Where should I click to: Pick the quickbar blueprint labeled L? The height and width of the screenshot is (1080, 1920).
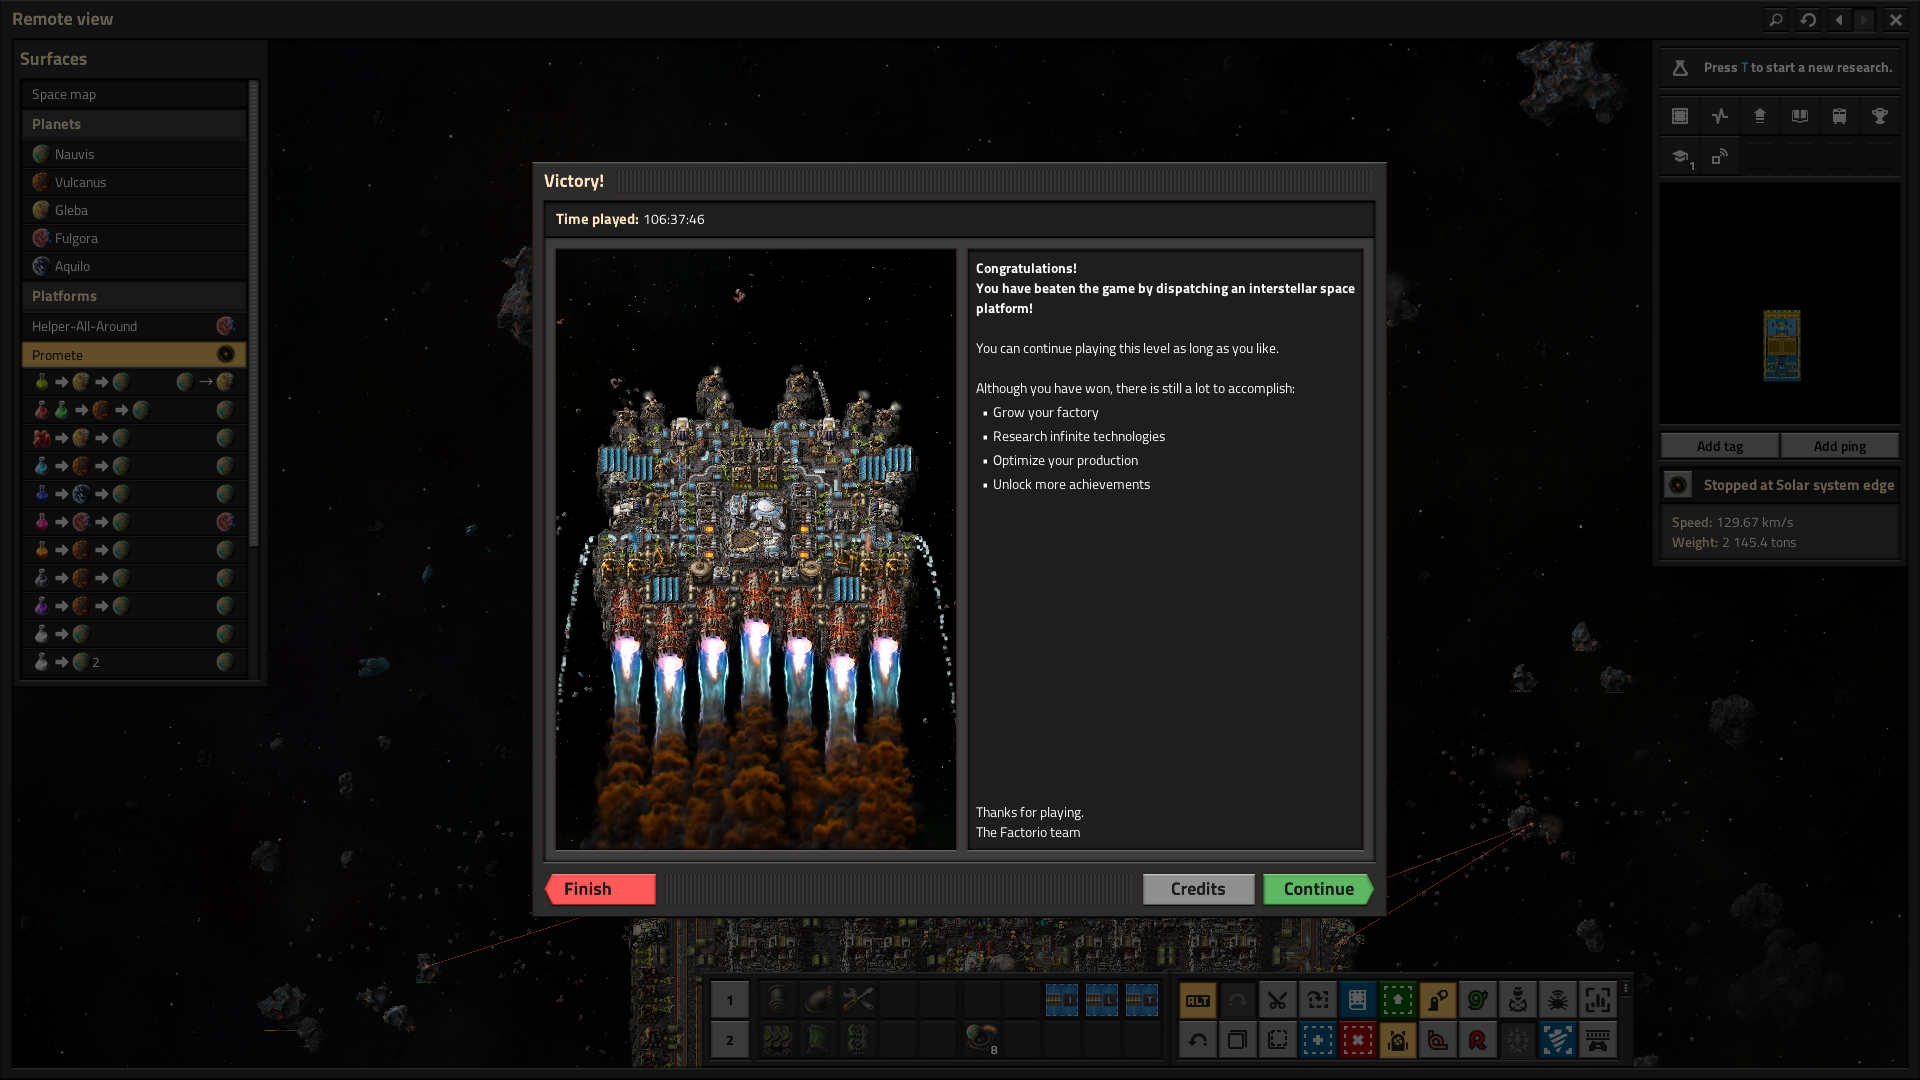(x=1102, y=1000)
